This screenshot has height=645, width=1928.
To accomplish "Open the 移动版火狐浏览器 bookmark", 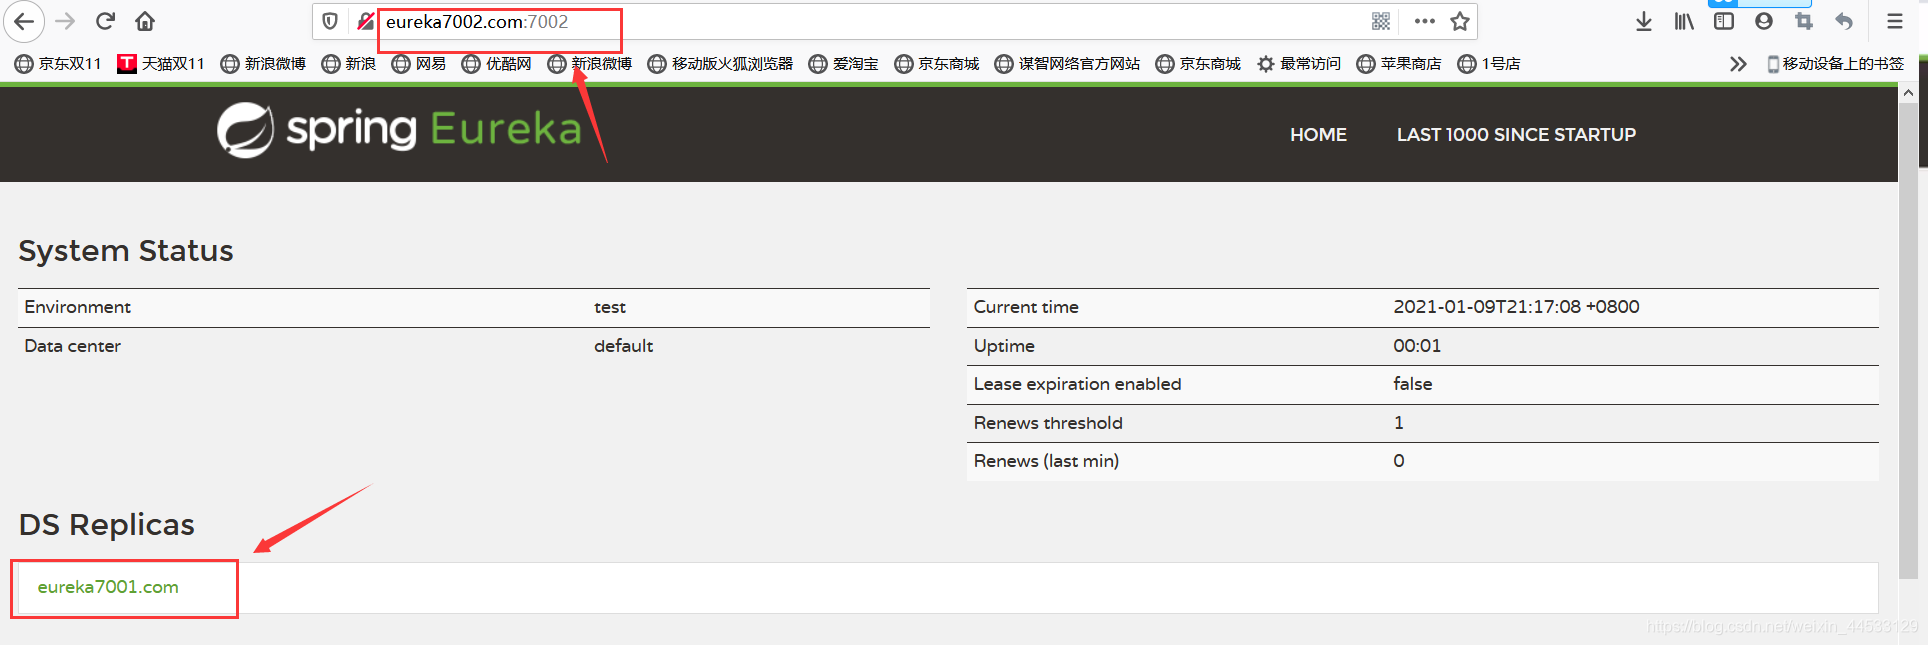I will [721, 64].
